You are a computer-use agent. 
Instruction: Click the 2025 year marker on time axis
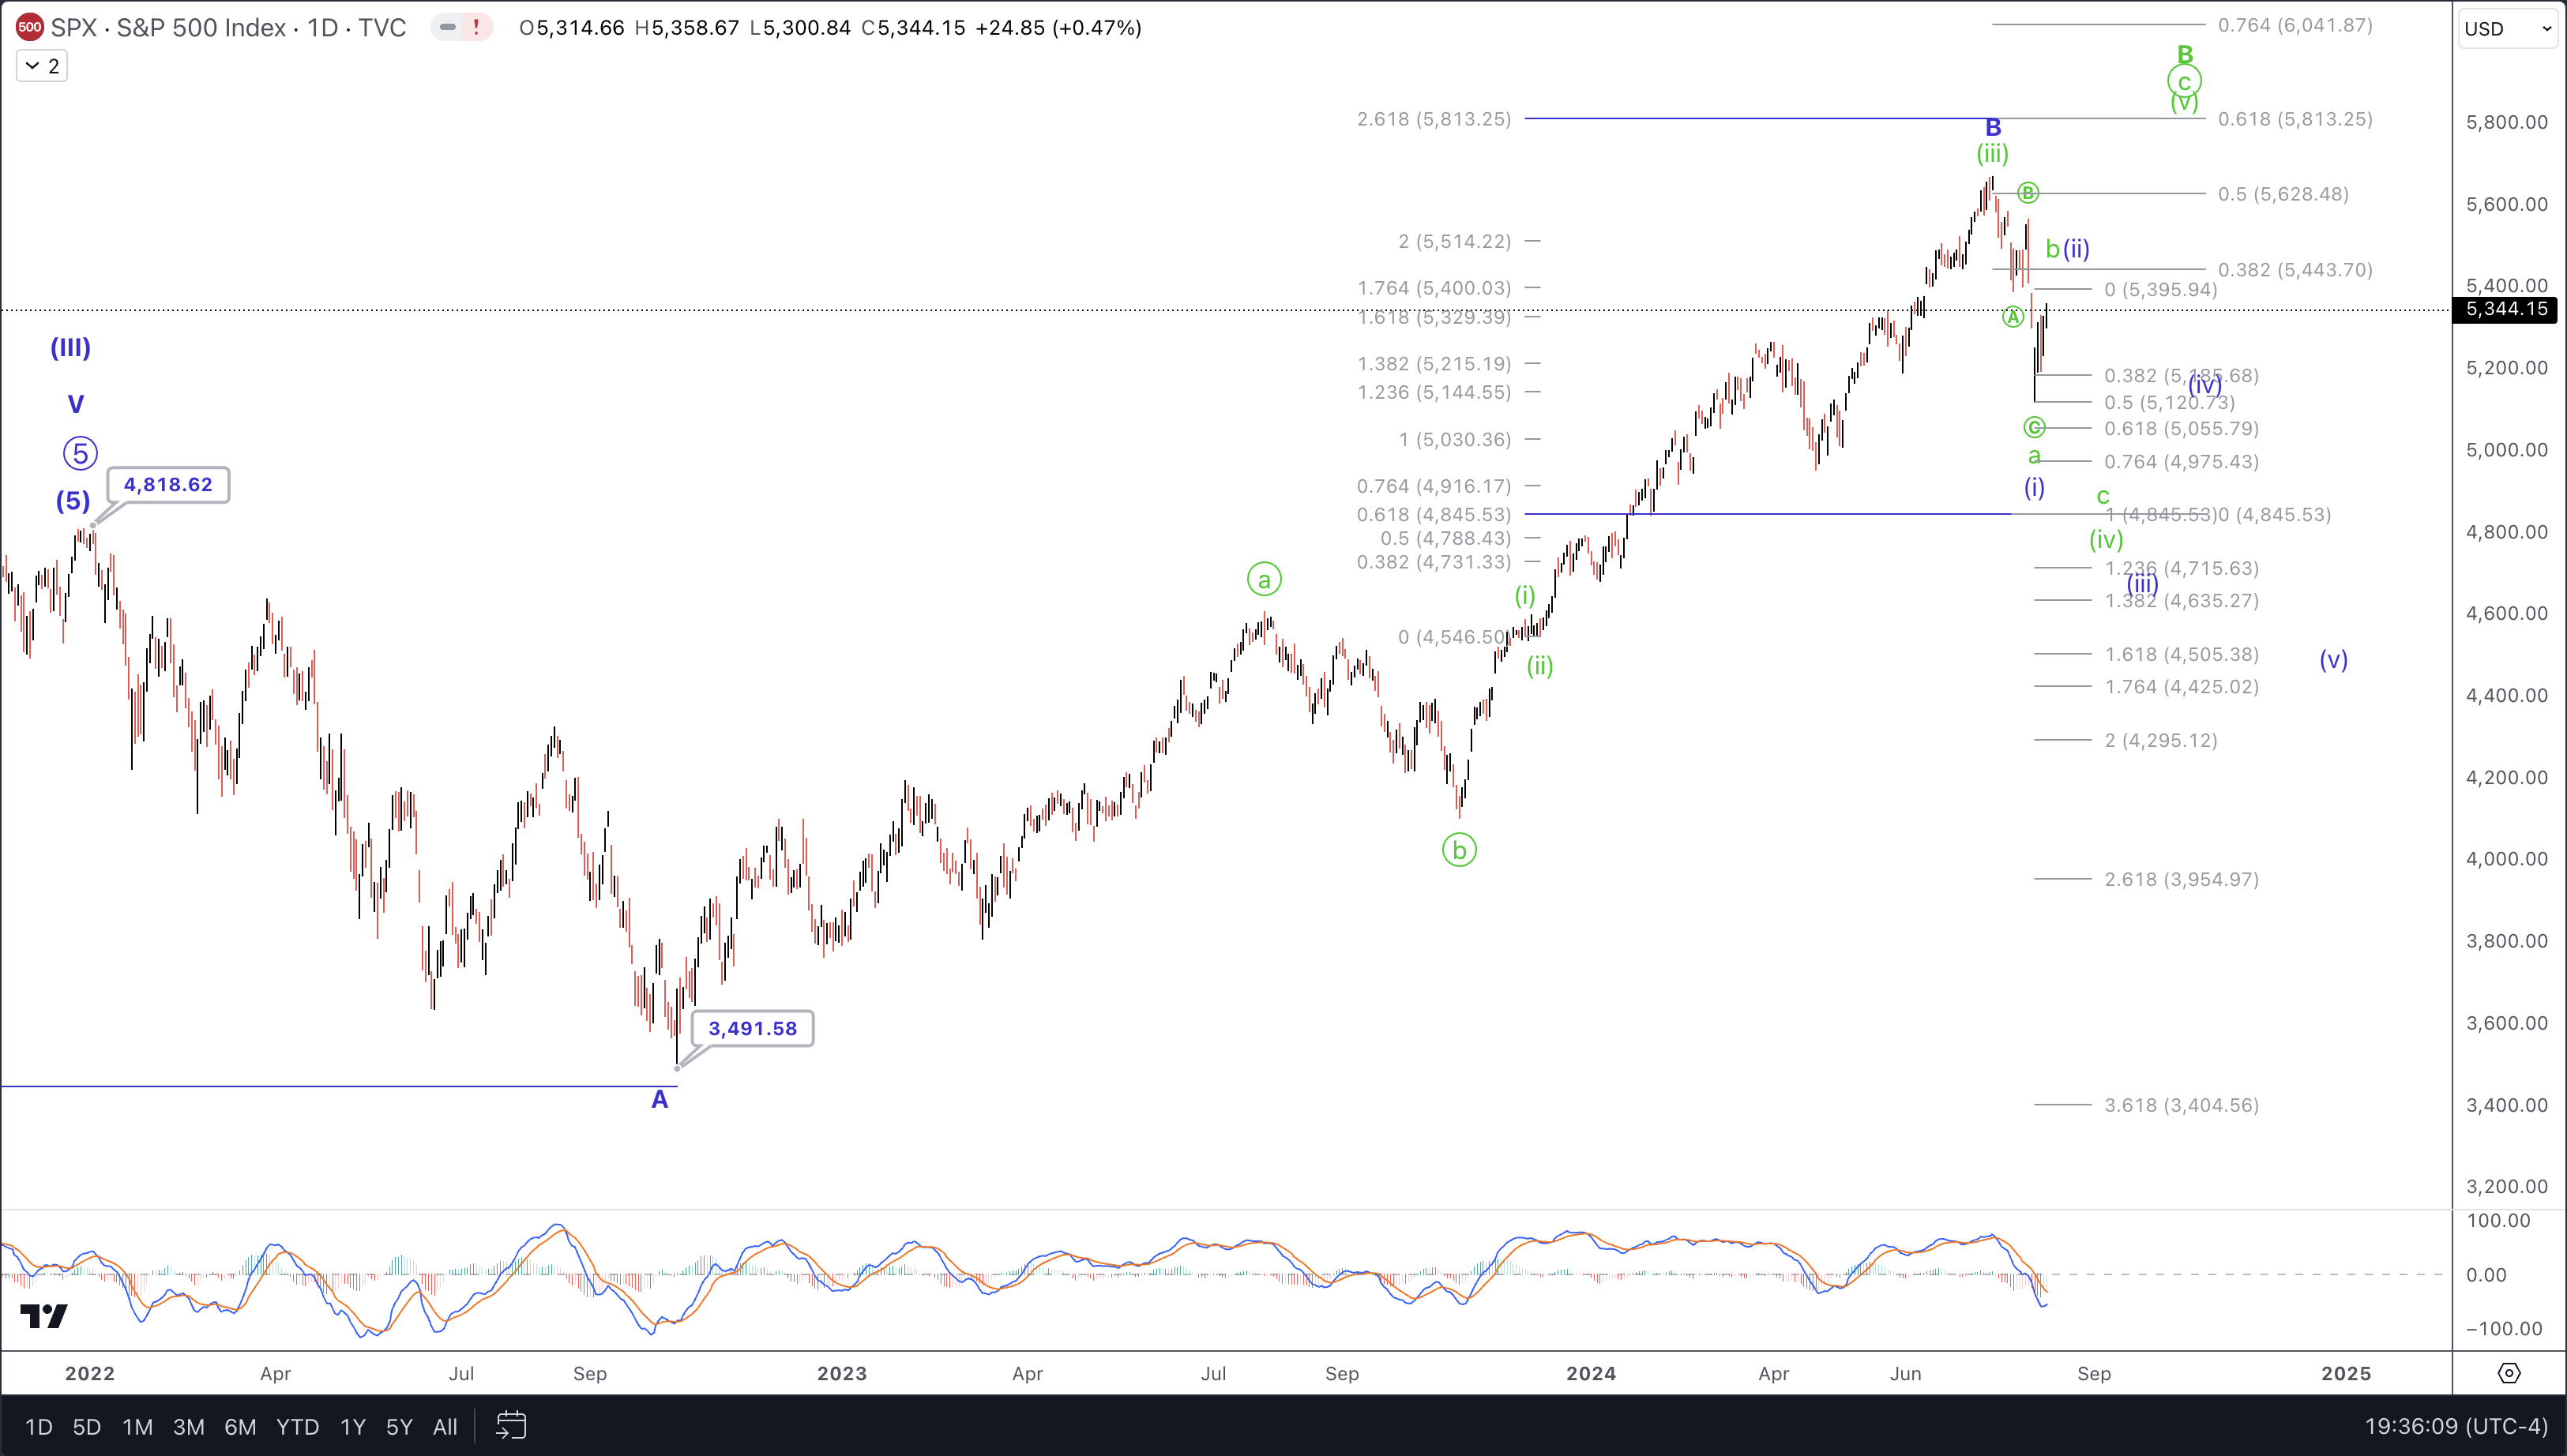[x=2346, y=1373]
